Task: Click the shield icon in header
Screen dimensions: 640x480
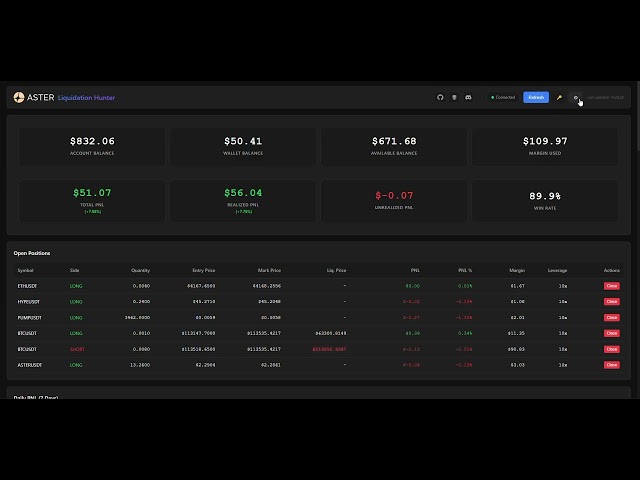Action: pos(454,98)
